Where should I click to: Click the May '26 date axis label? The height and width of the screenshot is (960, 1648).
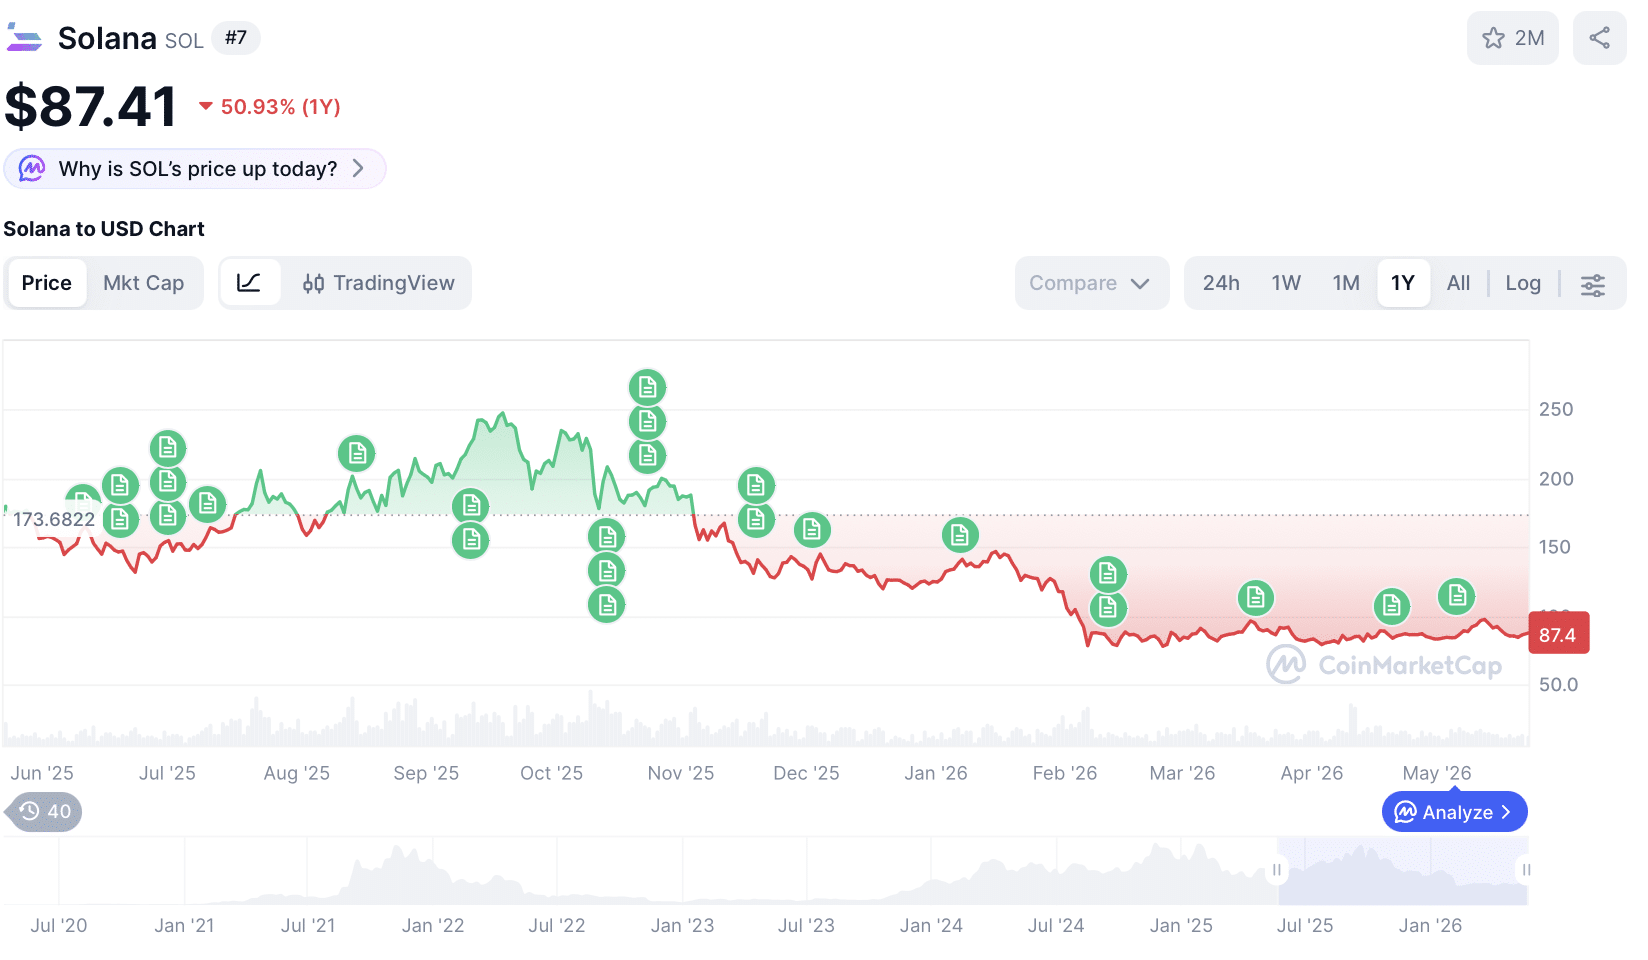pyautogui.click(x=1437, y=773)
